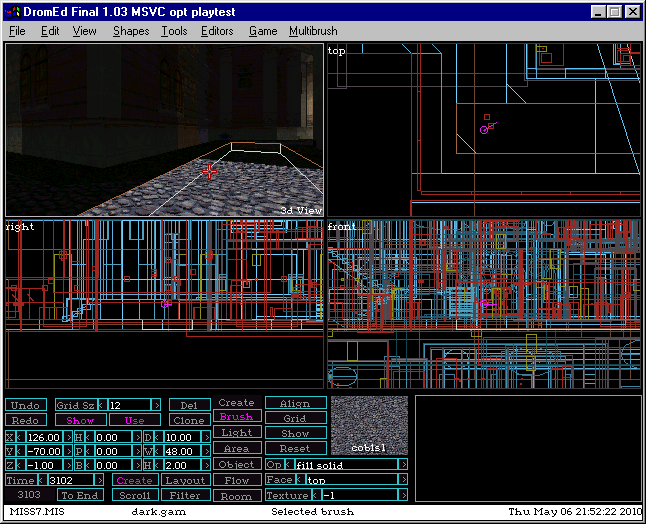The height and width of the screenshot is (524, 646).
Task: Select the cobls1 texture thumbnail
Action: point(369,425)
